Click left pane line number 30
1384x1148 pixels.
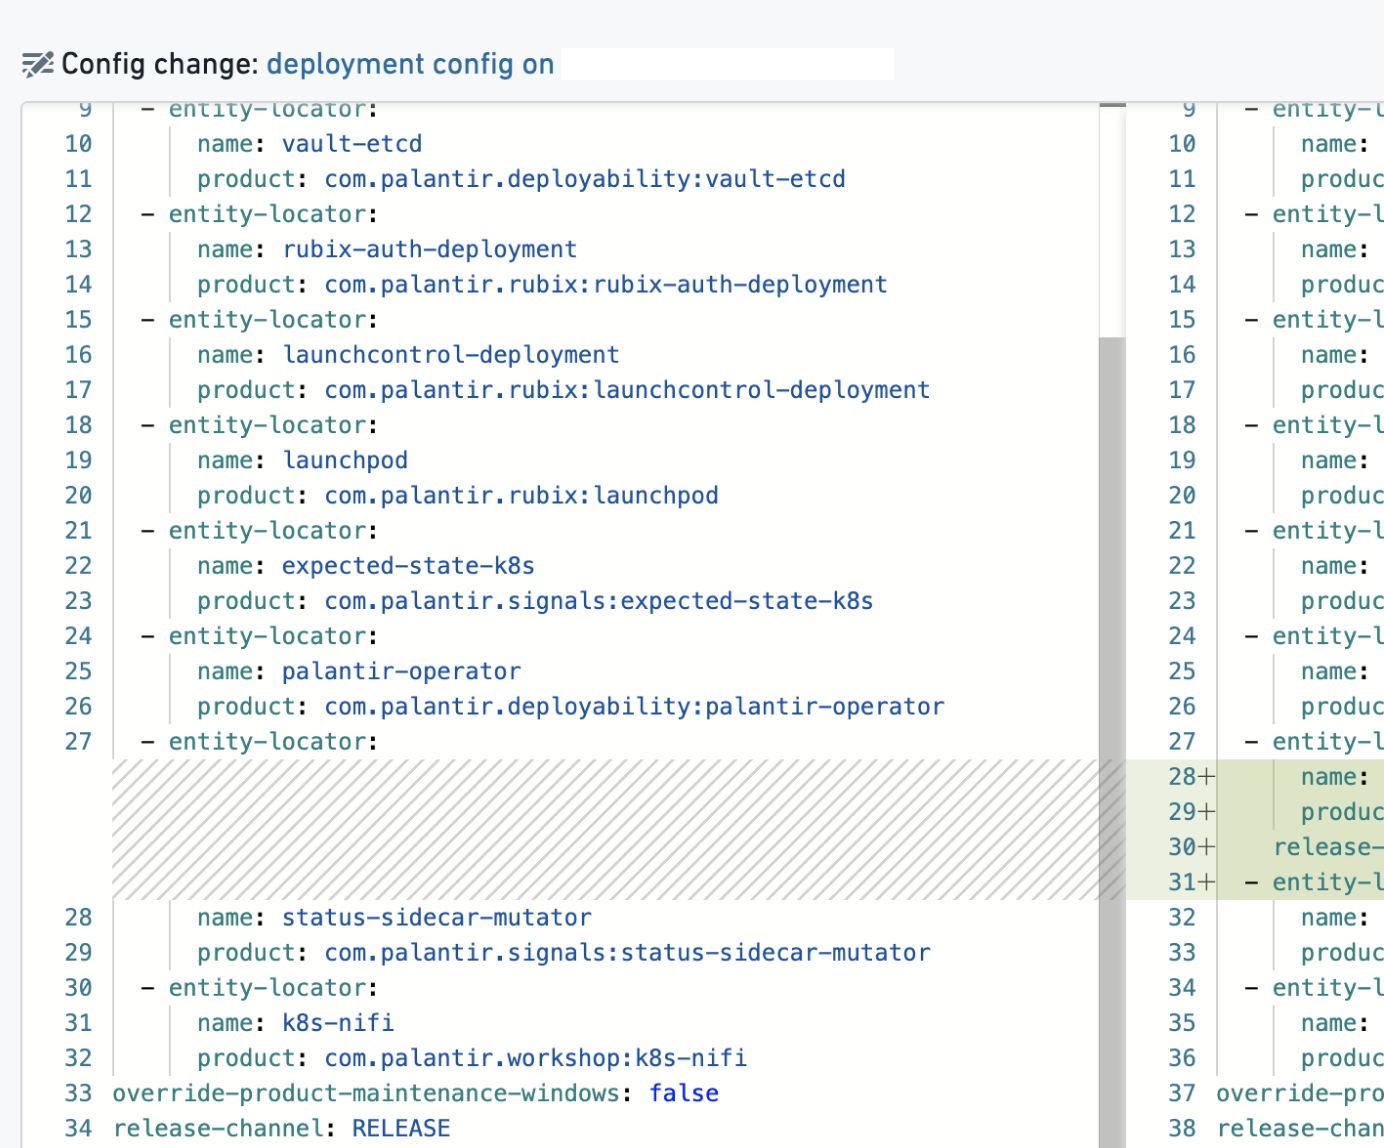pyautogui.click(x=78, y=988)
